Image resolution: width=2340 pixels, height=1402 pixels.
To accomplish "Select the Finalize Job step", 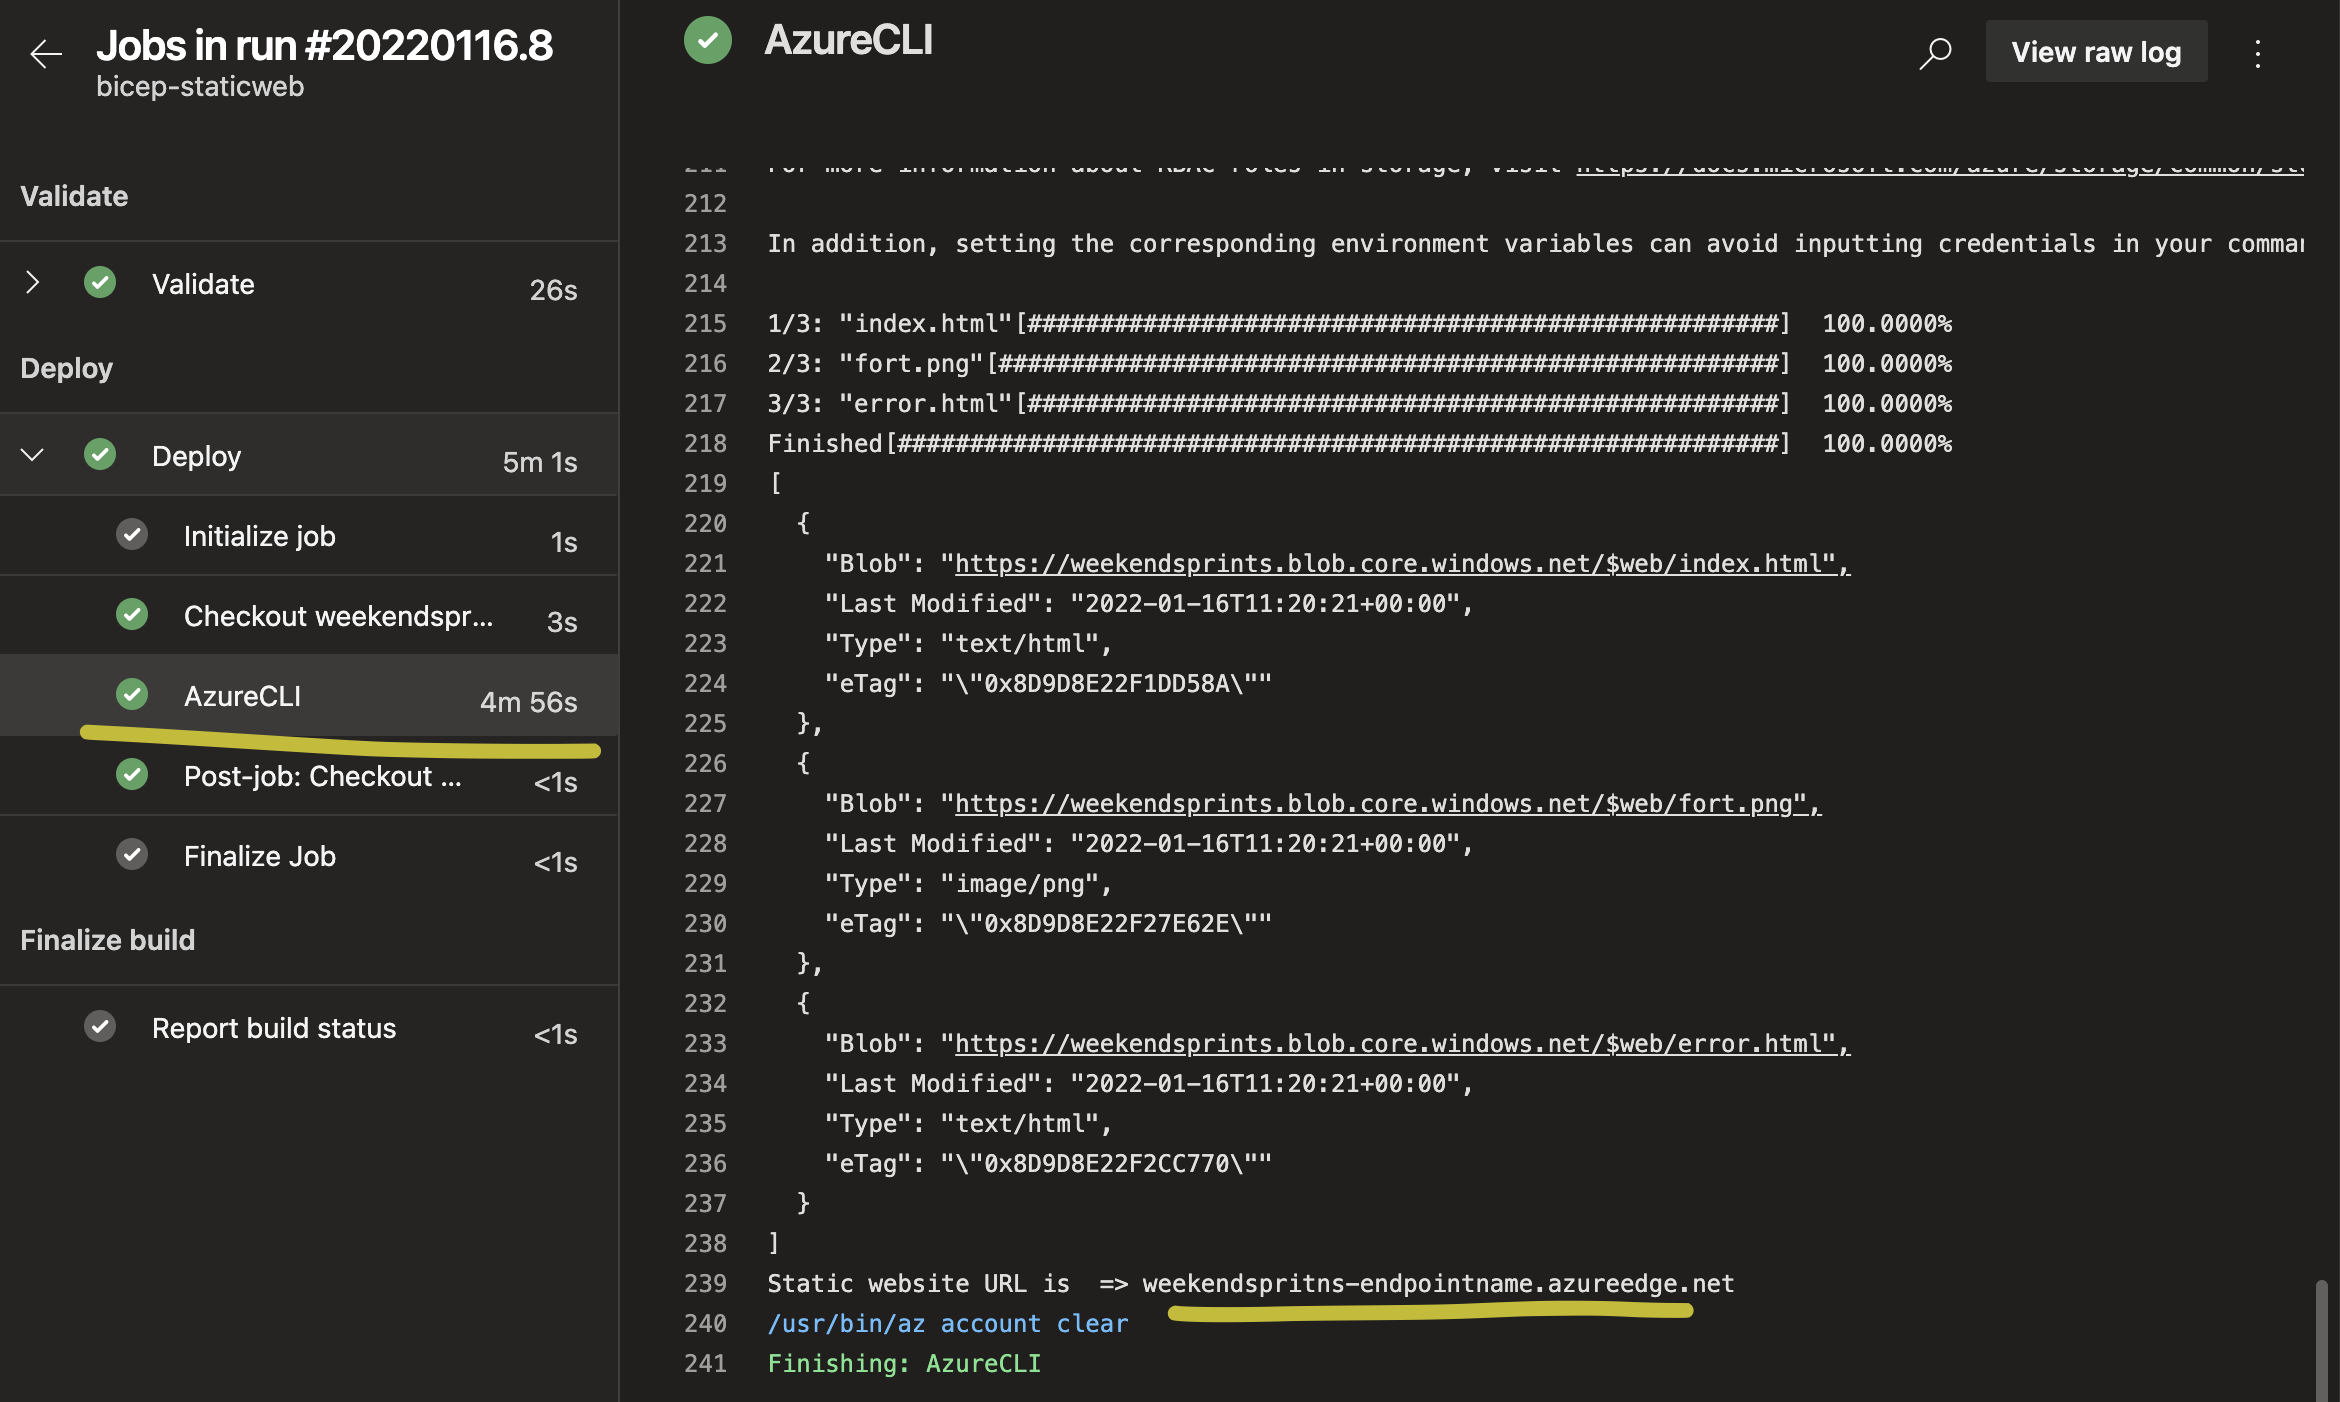I will tap(260, 856).
